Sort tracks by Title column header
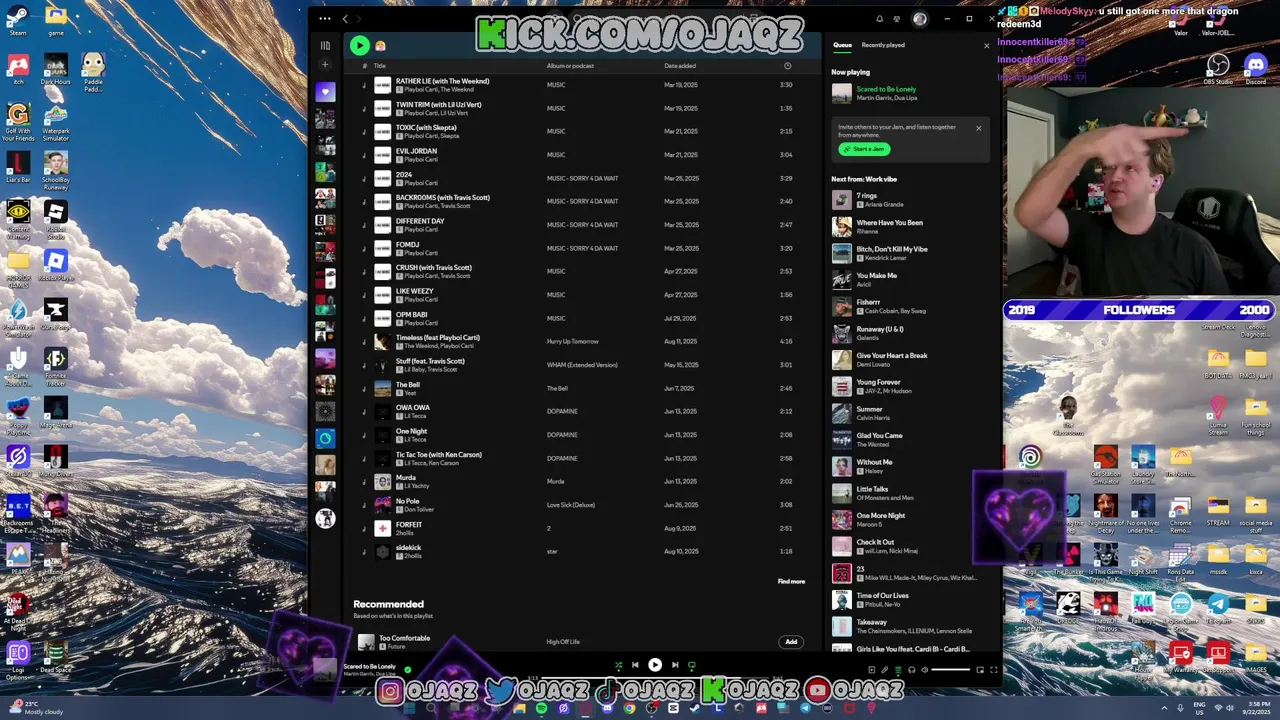 [380, 66]
